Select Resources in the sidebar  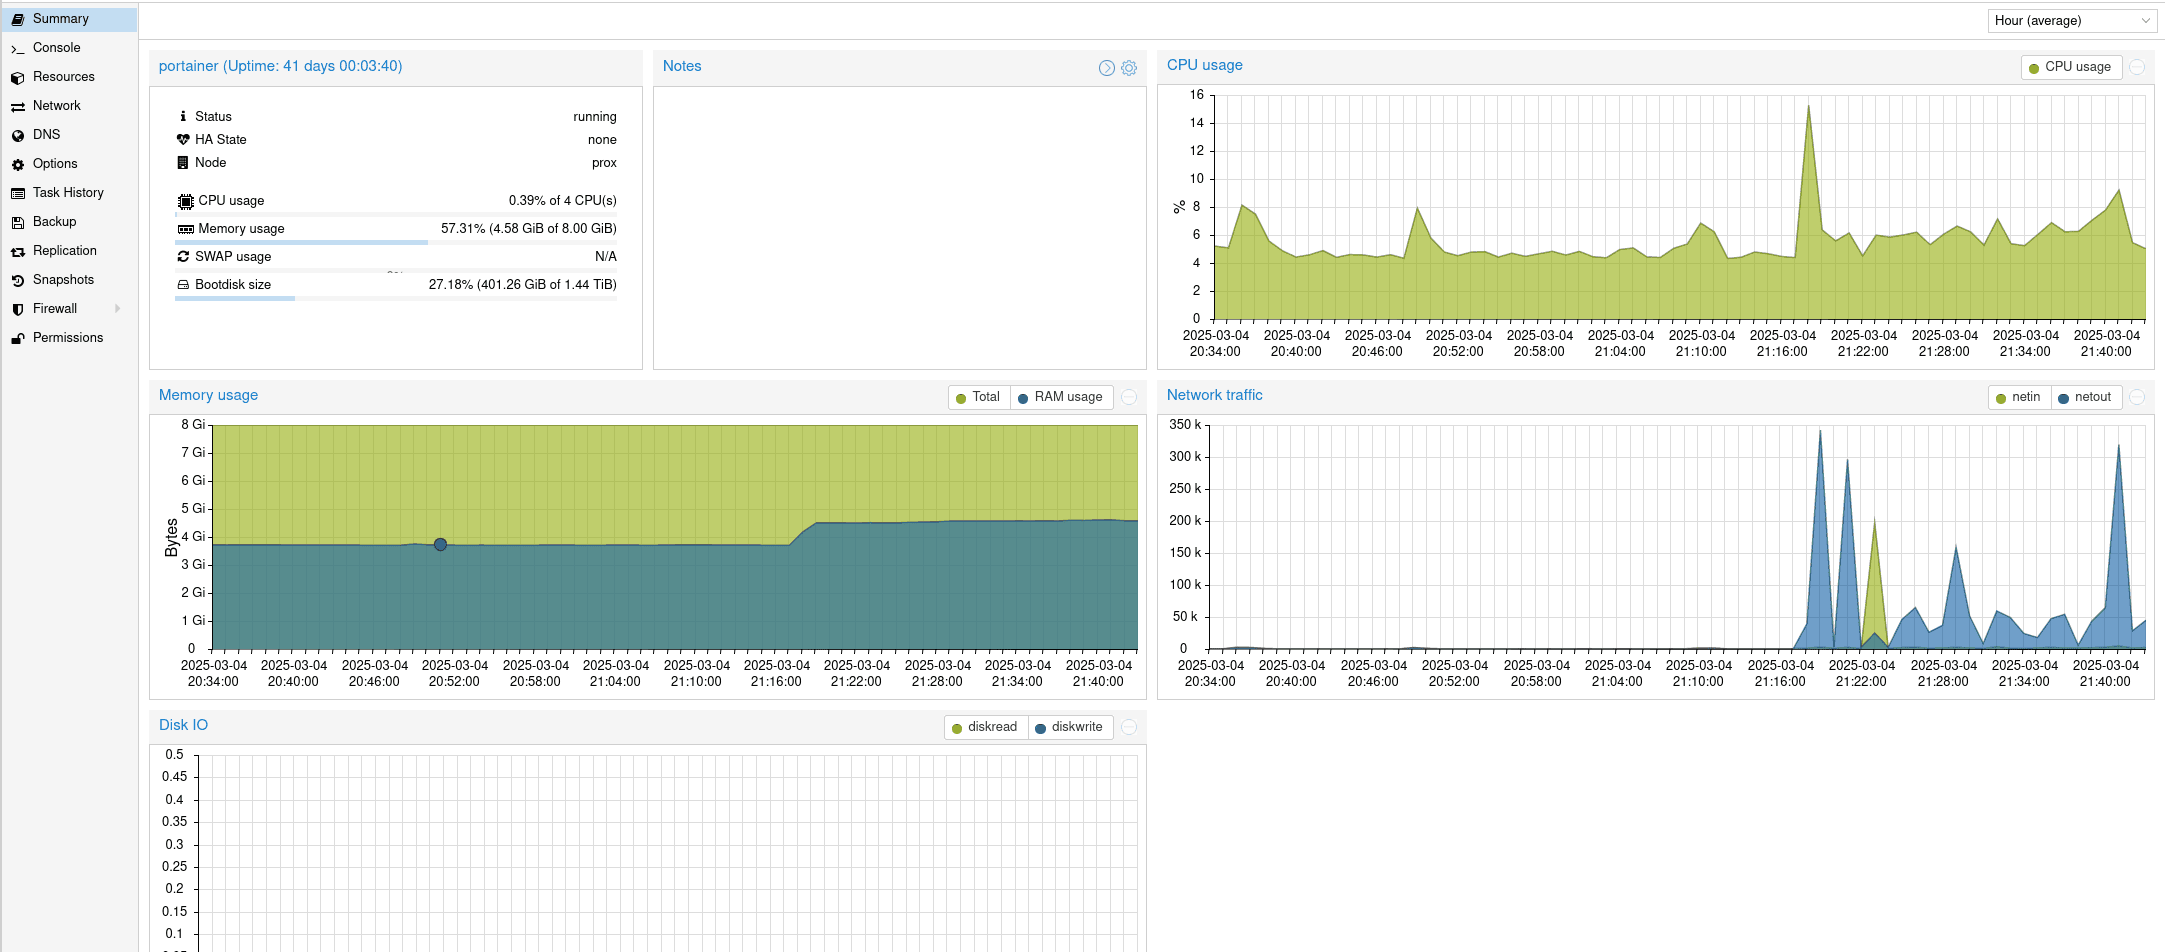[x=63, y=76]
